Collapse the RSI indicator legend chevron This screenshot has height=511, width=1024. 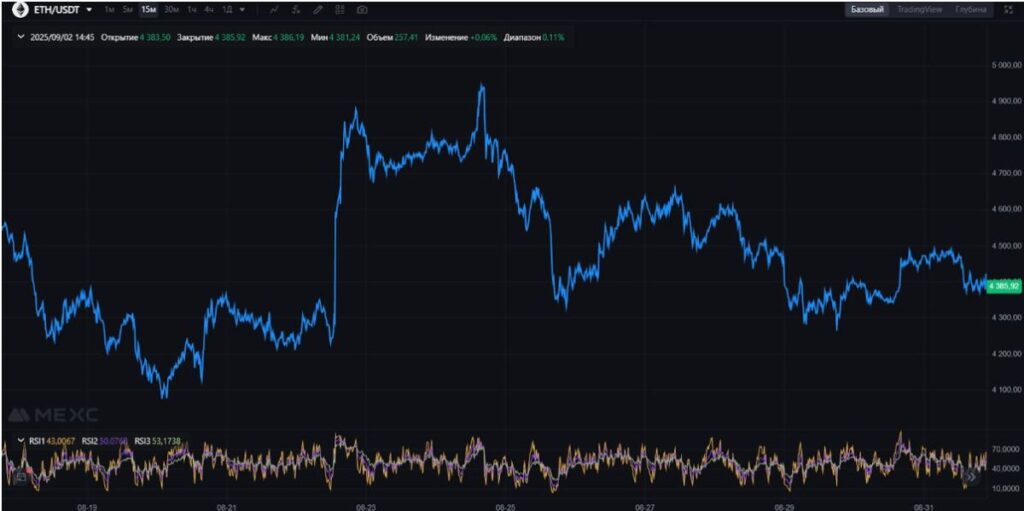pos(21,441)
